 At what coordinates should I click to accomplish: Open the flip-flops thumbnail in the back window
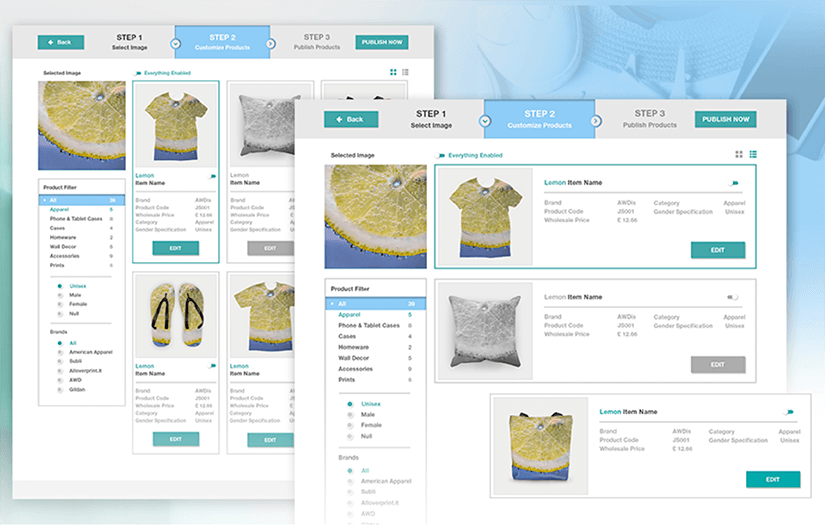[x=176, y=316]
